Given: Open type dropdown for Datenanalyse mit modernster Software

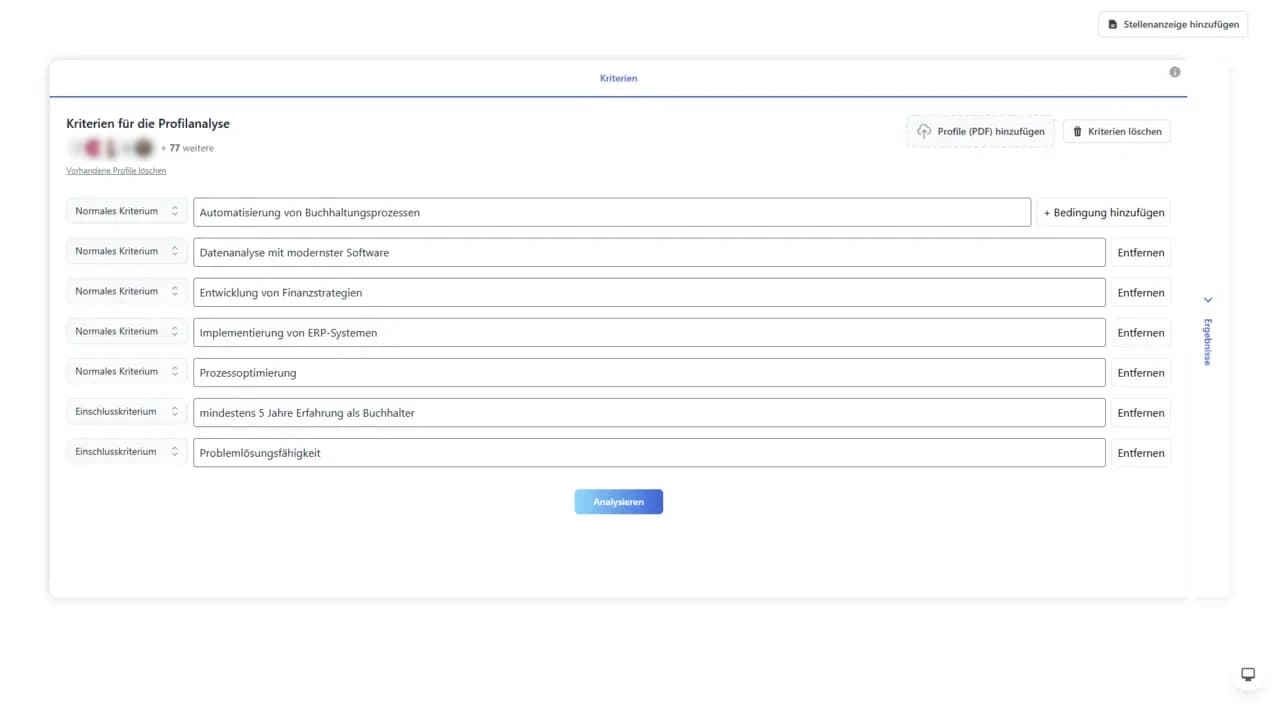Looking at the screenshot, I should coord(126,251).
